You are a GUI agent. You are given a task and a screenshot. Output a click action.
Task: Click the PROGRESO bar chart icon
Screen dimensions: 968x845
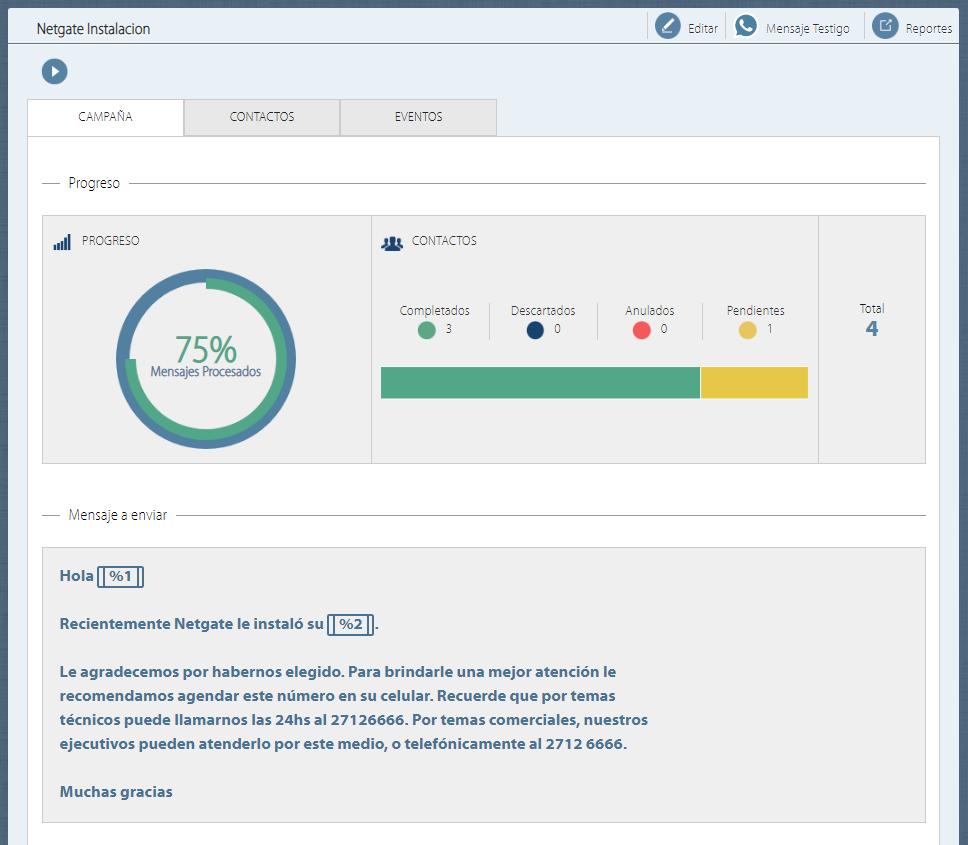click(x=62, y=242)
